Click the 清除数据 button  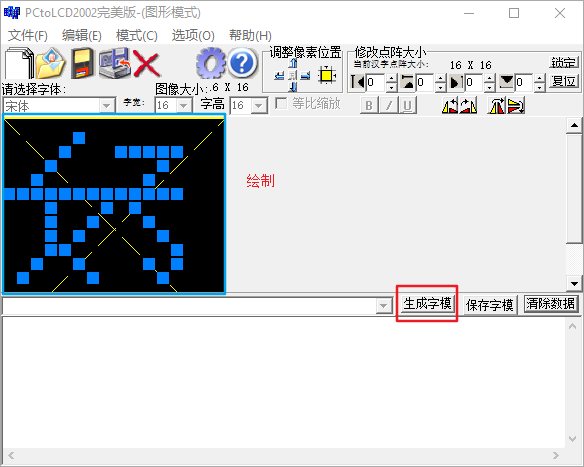point(550,304)
